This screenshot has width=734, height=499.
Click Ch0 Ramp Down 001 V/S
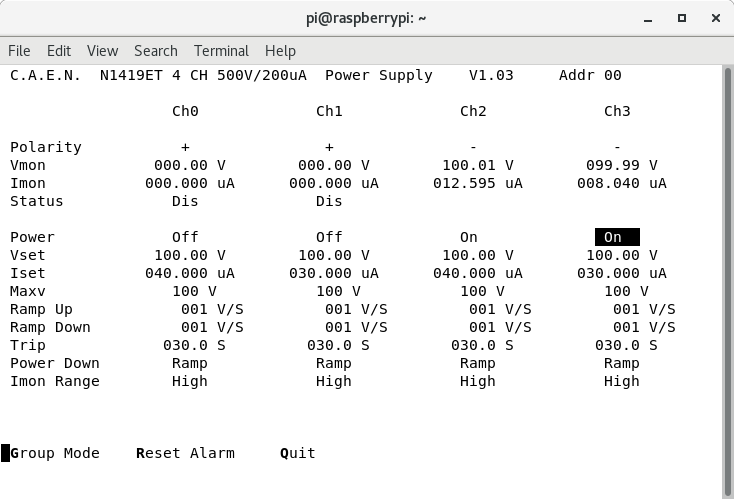coord(212,327)
